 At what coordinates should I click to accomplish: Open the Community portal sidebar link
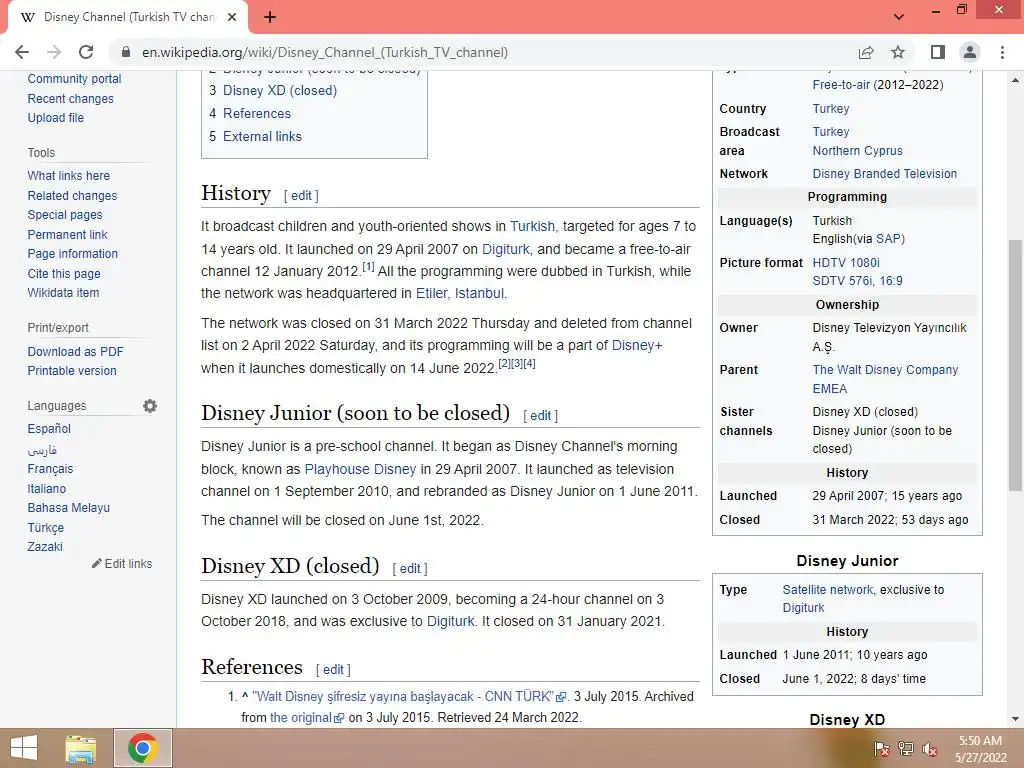[74, 79]
